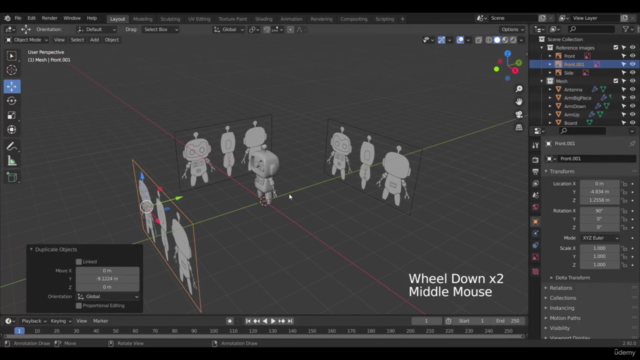The image size is (640, 360).
Task: Click the End frame field
Action: (x=508, y=321)
